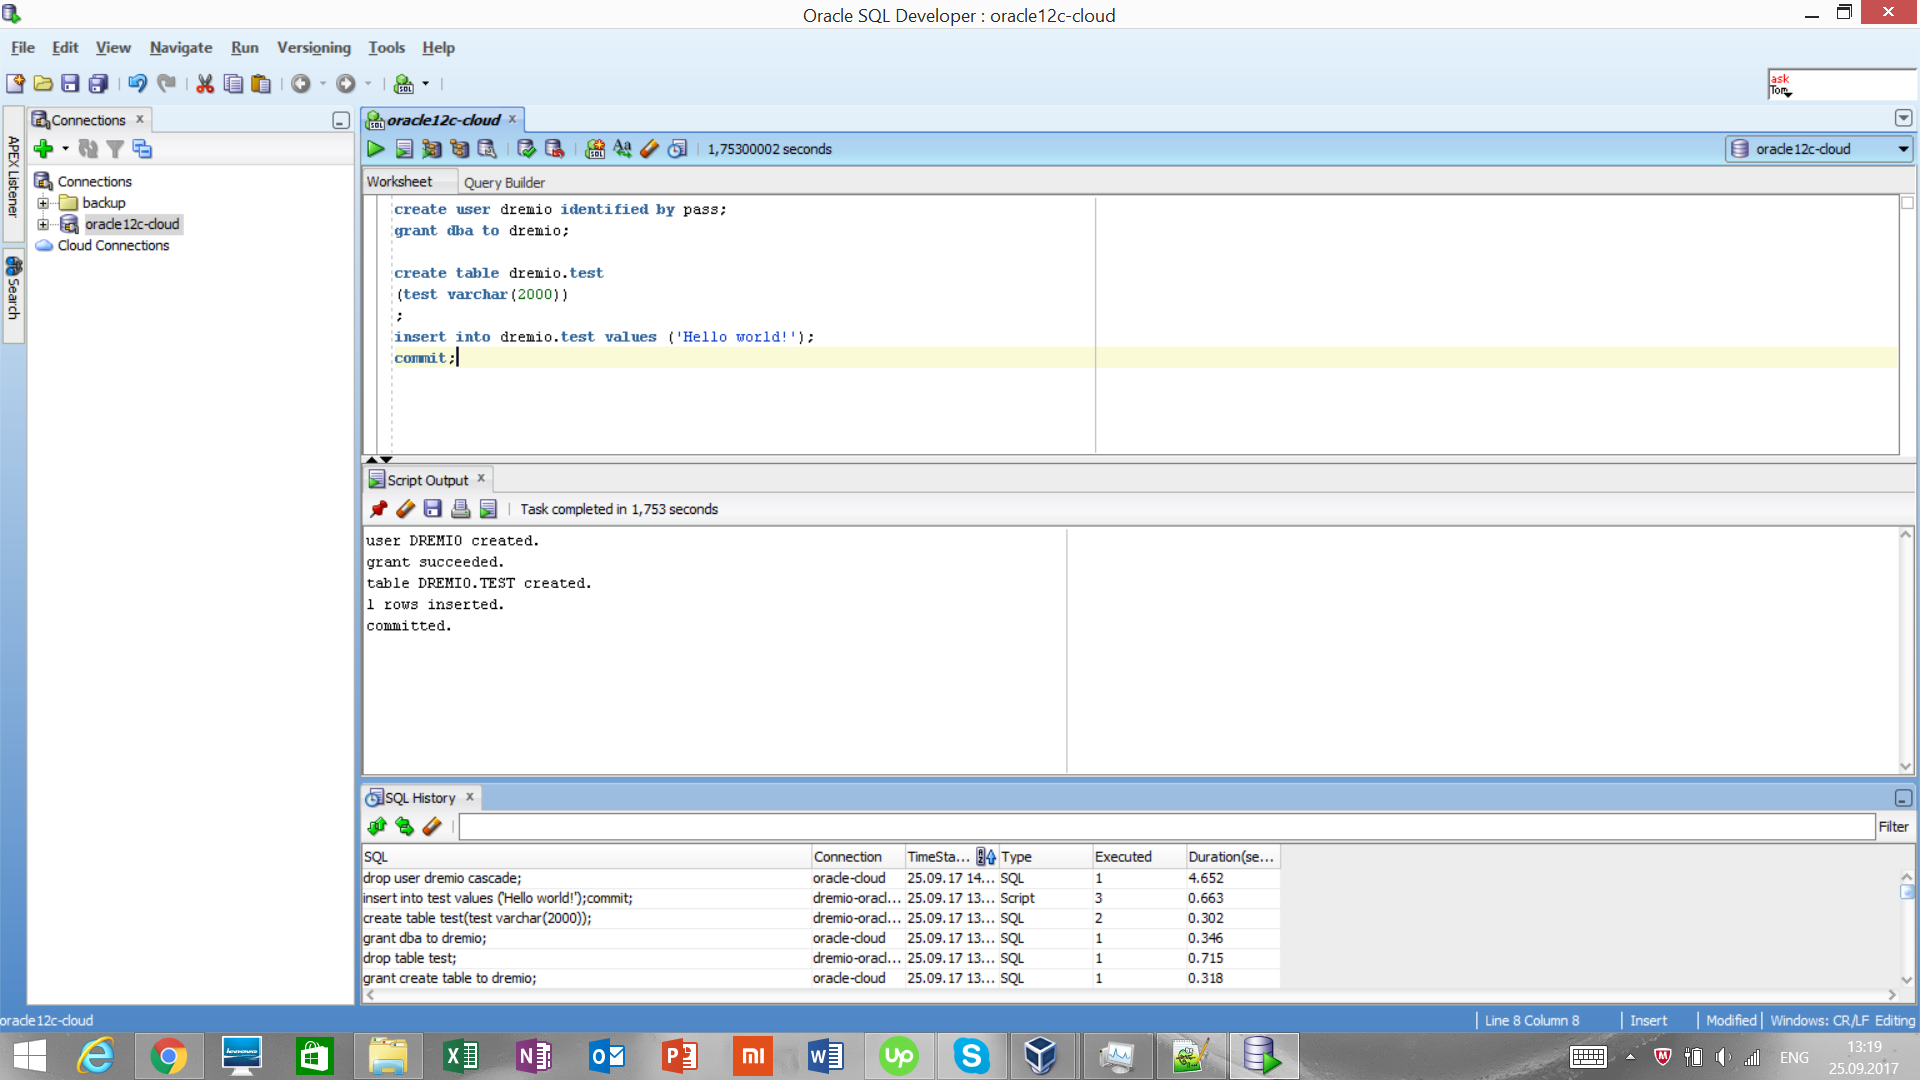Expand the oracle12c-cloud connection node
This screenshot has width=1920, height=1080.
click(43, 224)
